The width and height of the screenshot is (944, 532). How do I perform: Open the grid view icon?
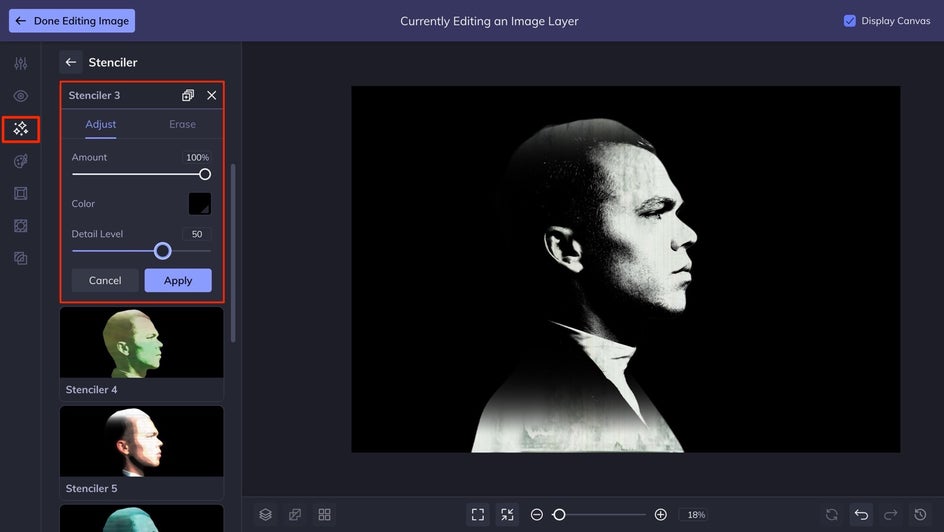[324, 515]
